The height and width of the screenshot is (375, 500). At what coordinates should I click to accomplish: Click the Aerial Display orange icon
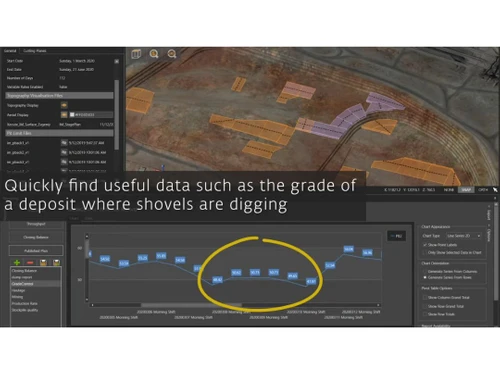[64, 115]
